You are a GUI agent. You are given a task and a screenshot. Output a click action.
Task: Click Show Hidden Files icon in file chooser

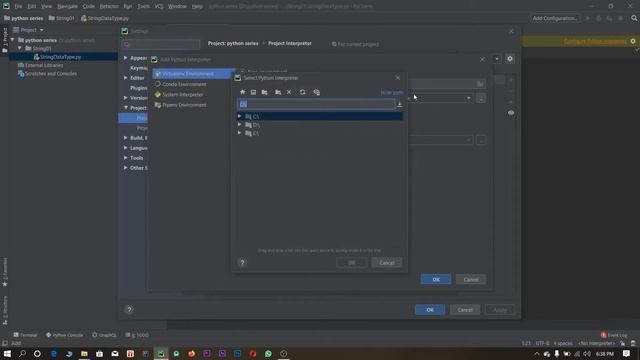point(316,92)
